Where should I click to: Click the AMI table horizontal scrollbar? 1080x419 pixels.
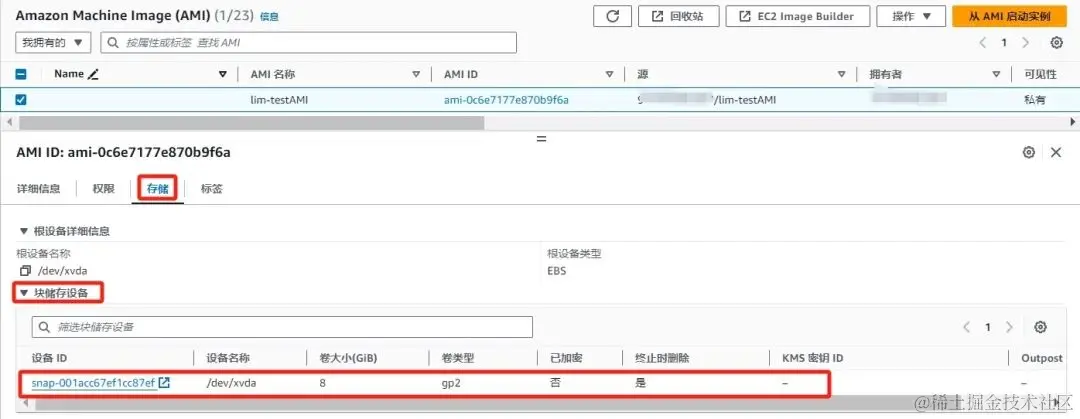[x=251, y=122]
